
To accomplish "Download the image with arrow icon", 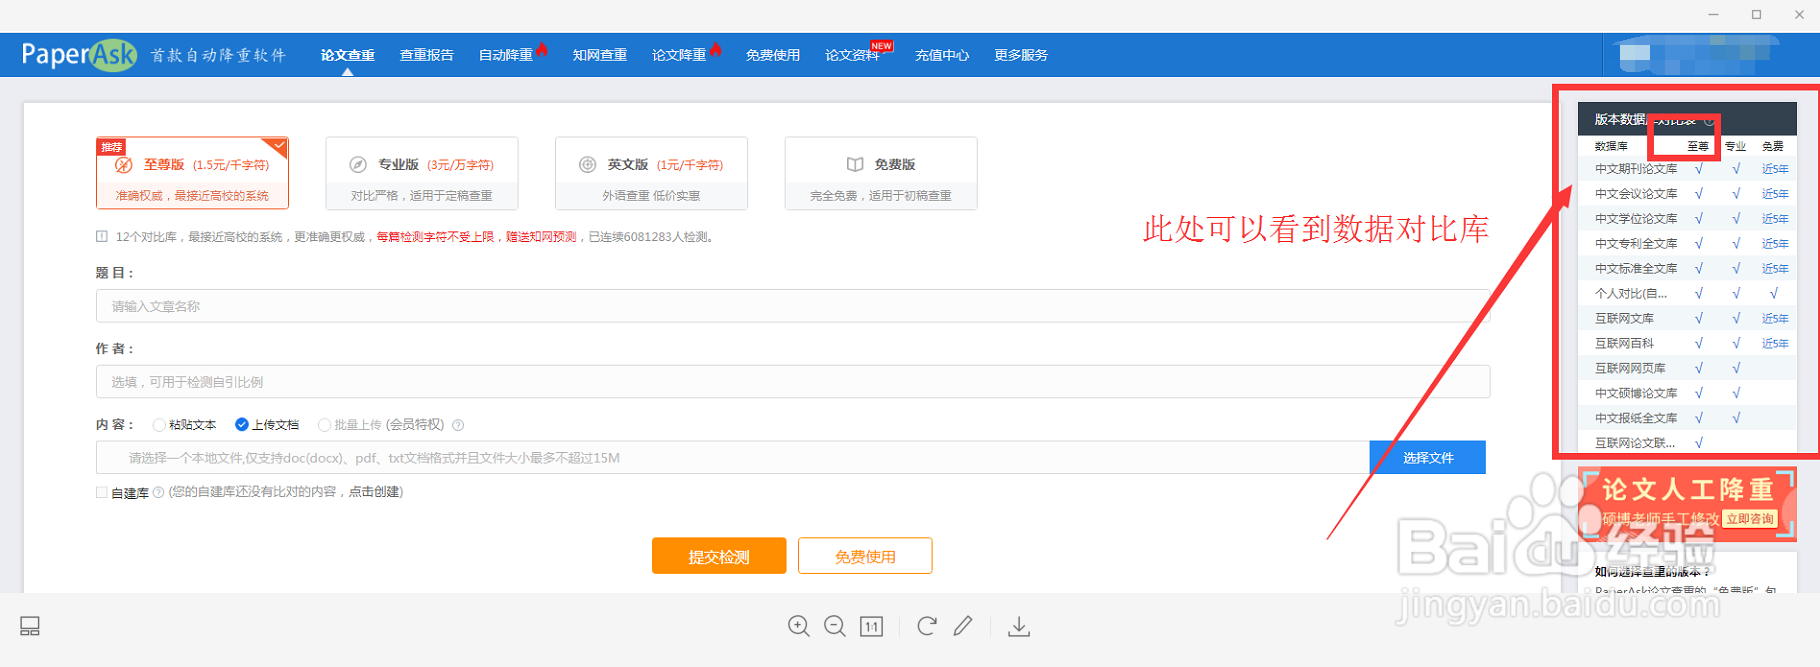I will tap(1019, 626).
